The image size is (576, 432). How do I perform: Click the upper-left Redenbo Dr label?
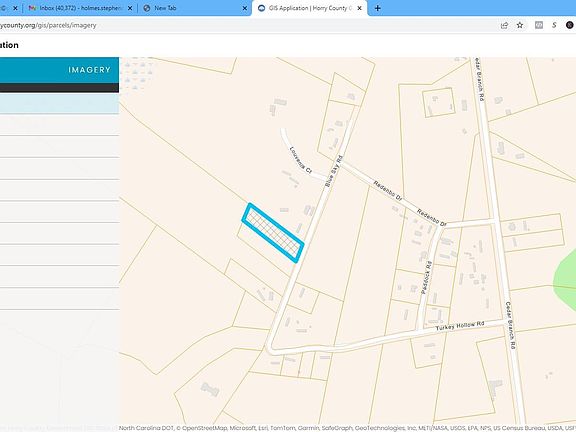coord(388,191)
